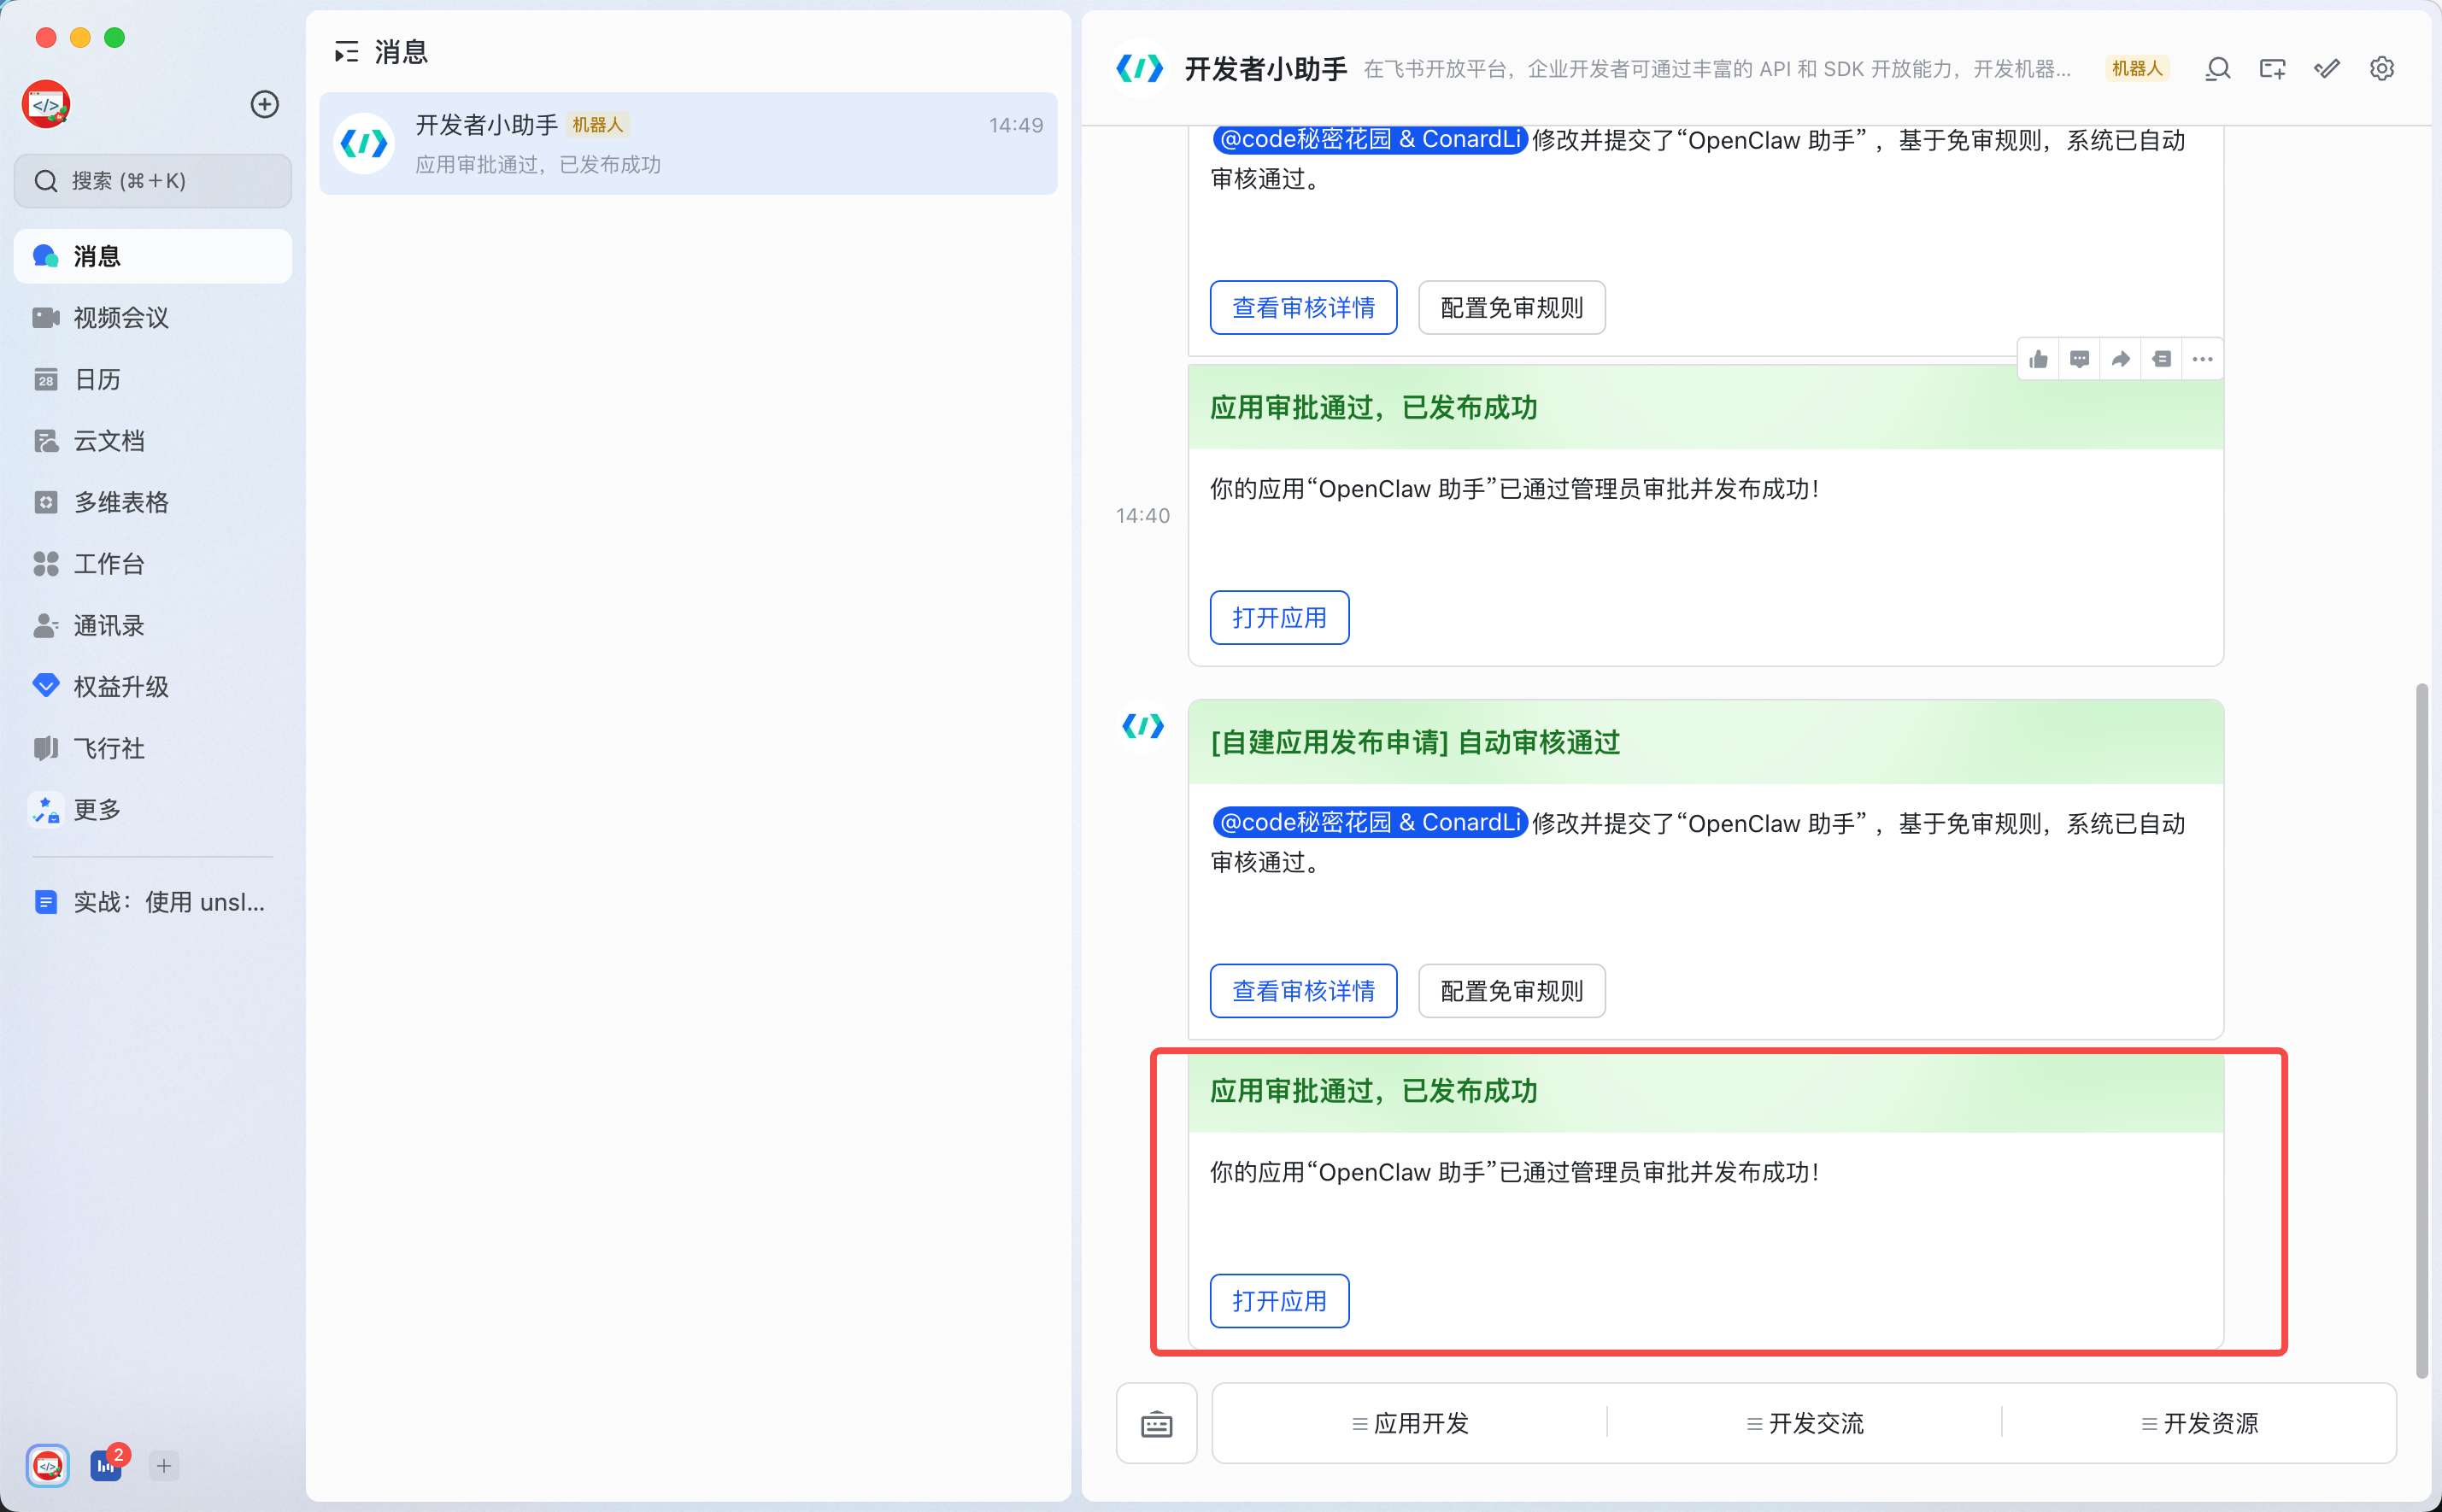Start a new chat with the plus icon
Image resolution: width=2442 pixels, height=1512 pixels.
[x=264, y=103]
